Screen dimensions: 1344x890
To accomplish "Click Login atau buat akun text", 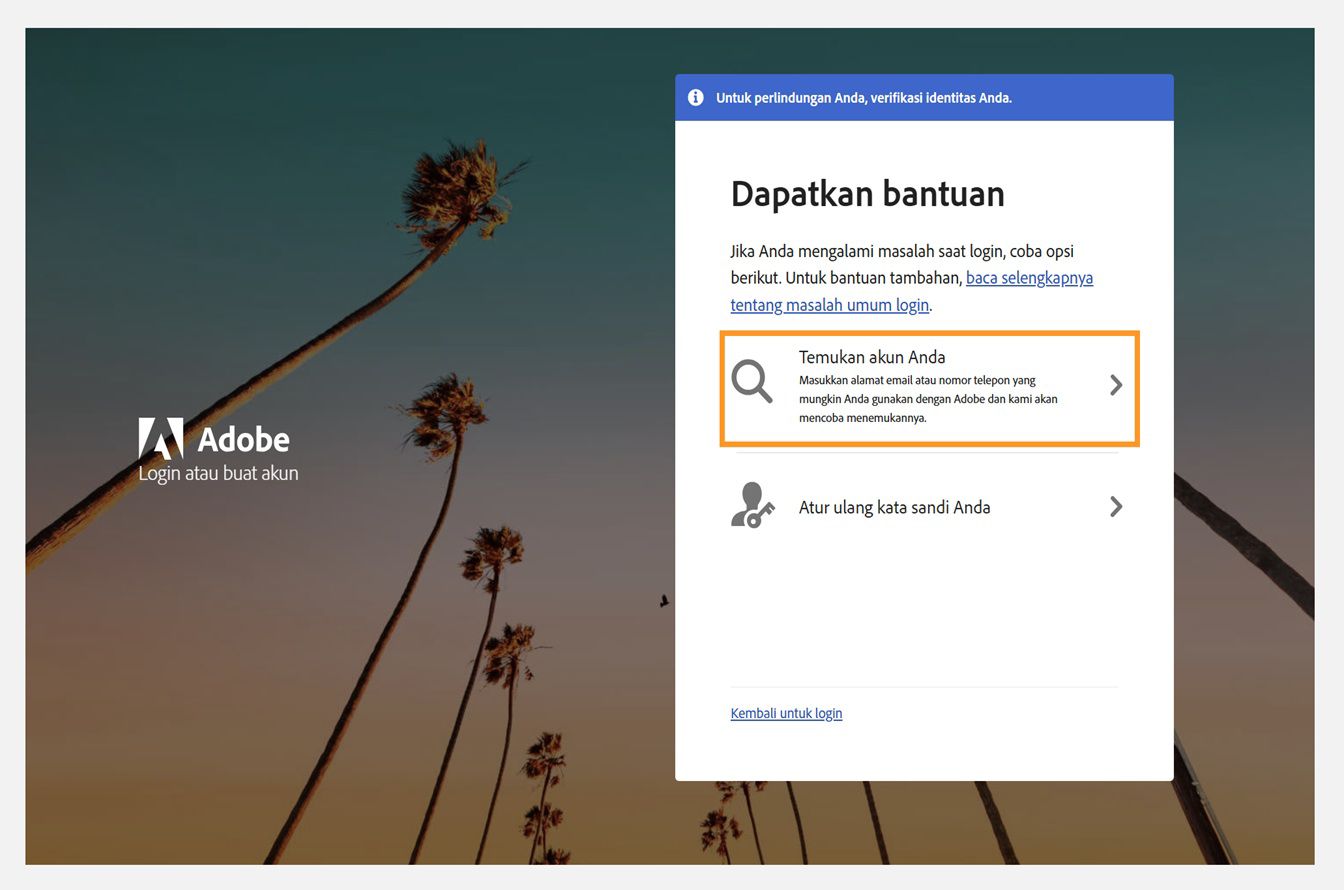I will click(217, 471).
